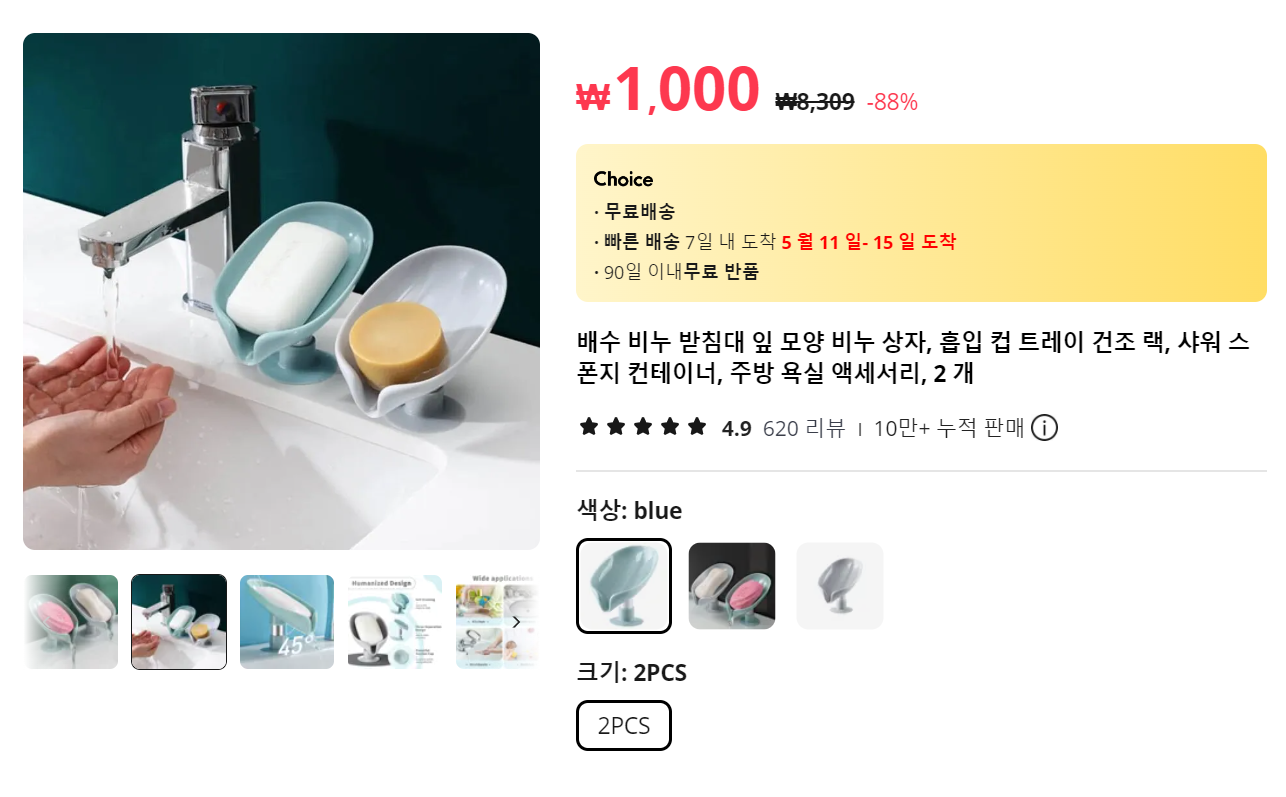
Task: Click the info icon next to 누적 판매
Action: click(x=1044, y=428)
